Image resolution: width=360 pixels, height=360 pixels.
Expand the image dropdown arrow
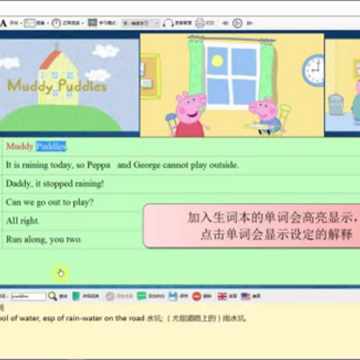pos(49,23)
